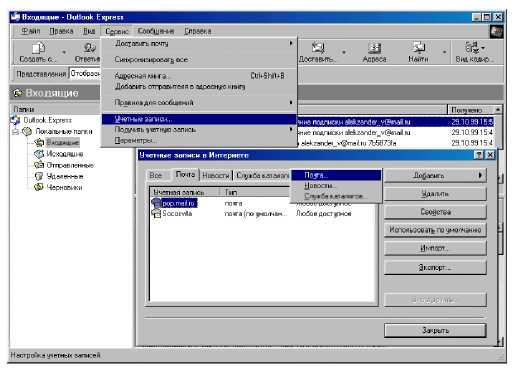
Task: Click the Получено column header
Action: (470, 110)
